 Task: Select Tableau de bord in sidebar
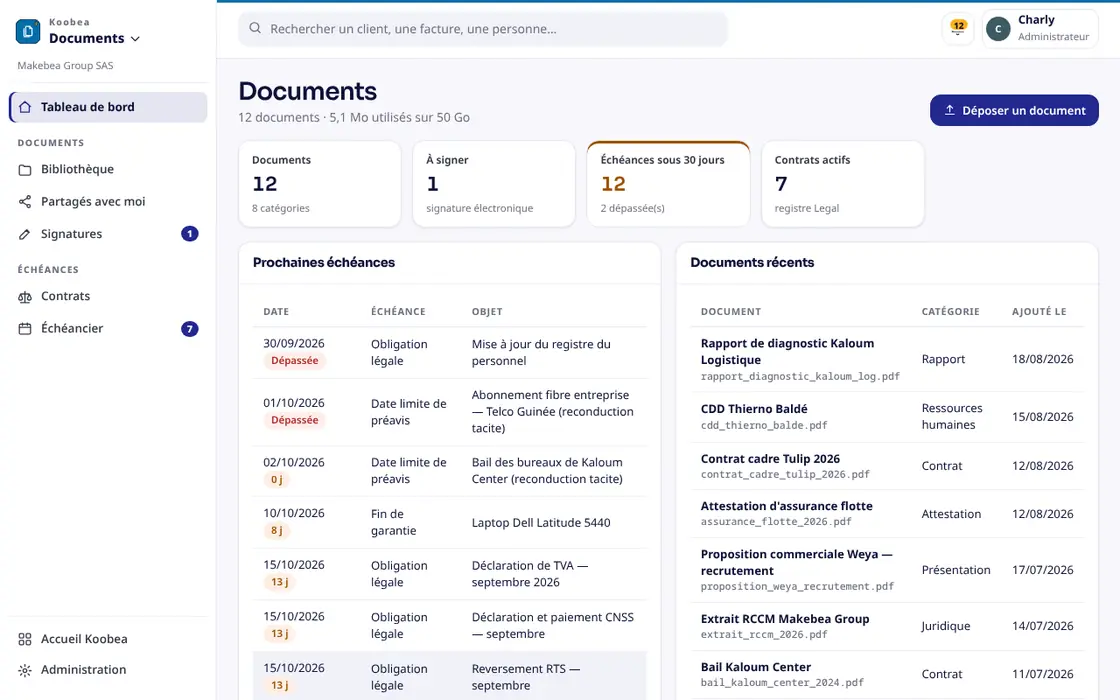click(109, 107)
